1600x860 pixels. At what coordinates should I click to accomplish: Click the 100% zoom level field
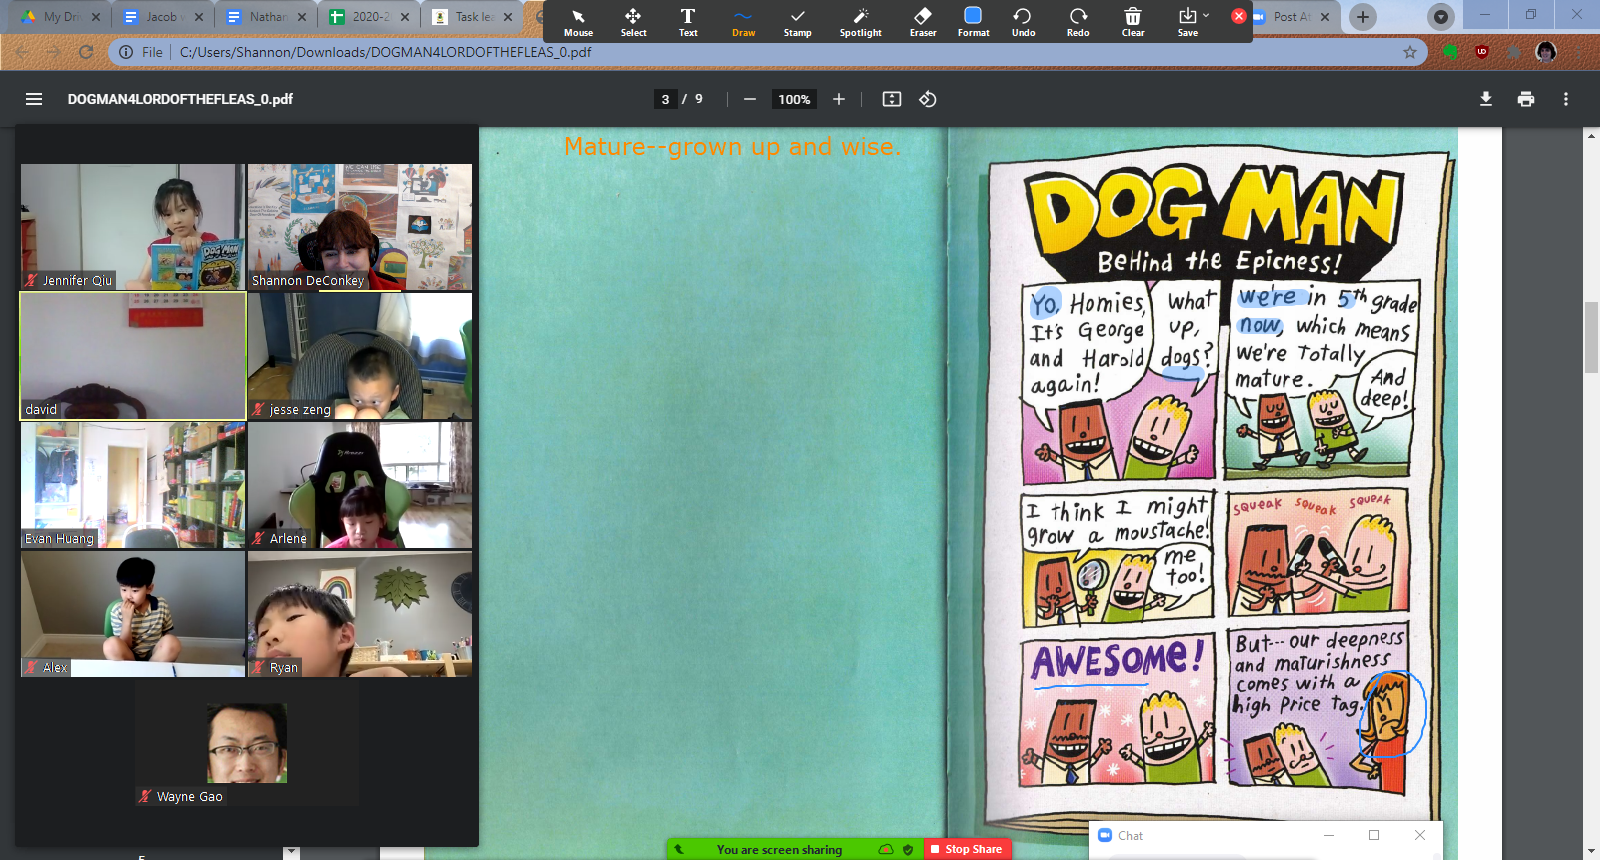click(794, 99)
